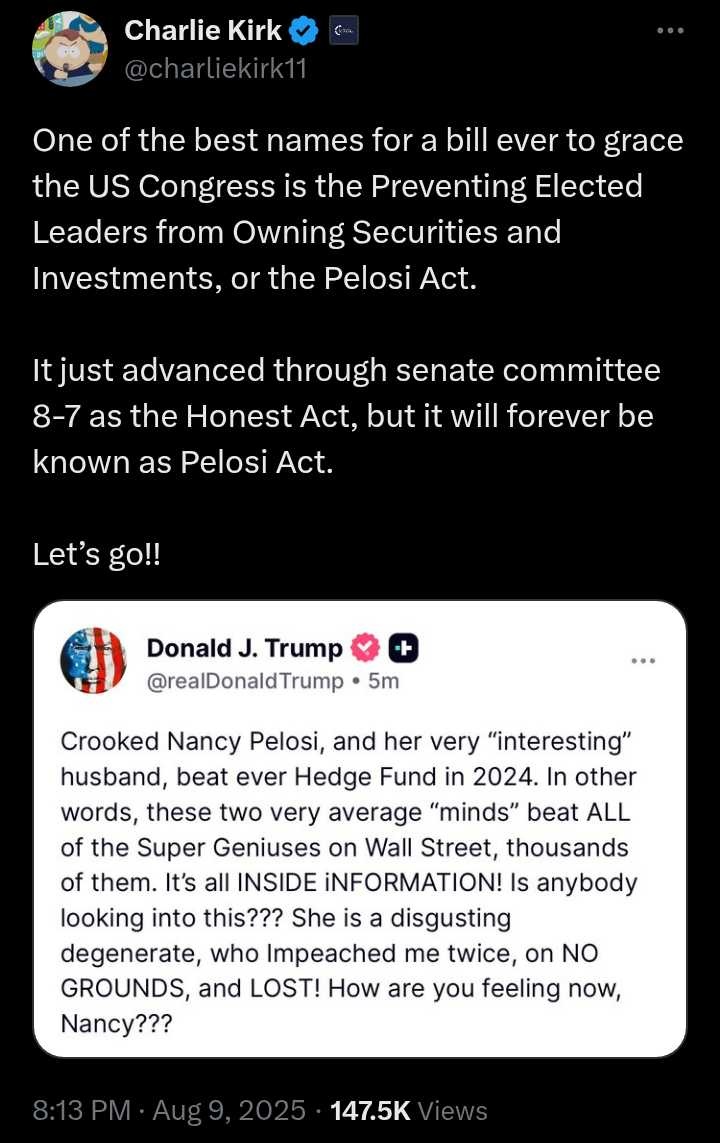
Task: Click the closing 'Nancy???' line in quoted post
Action: (117, 1023)
